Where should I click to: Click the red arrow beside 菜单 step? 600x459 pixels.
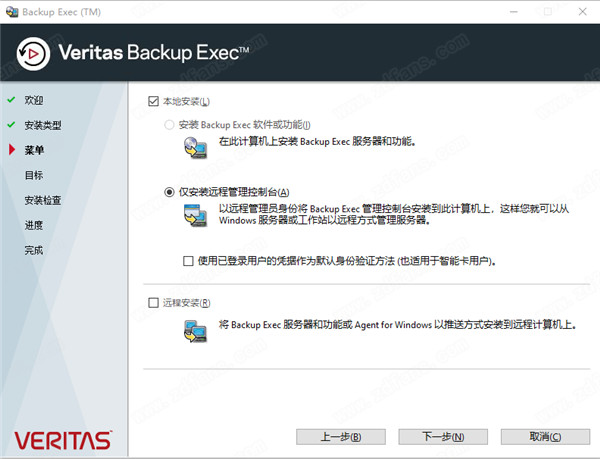pos(12,150)
